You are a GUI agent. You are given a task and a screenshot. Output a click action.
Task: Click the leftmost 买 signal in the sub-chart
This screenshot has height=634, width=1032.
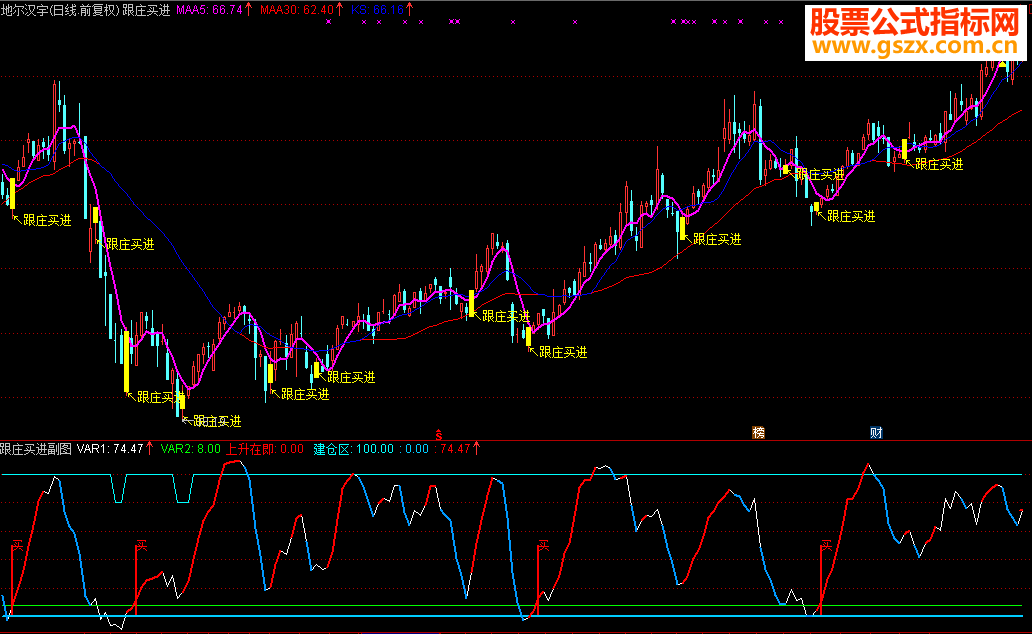click(x=17, y=545)
